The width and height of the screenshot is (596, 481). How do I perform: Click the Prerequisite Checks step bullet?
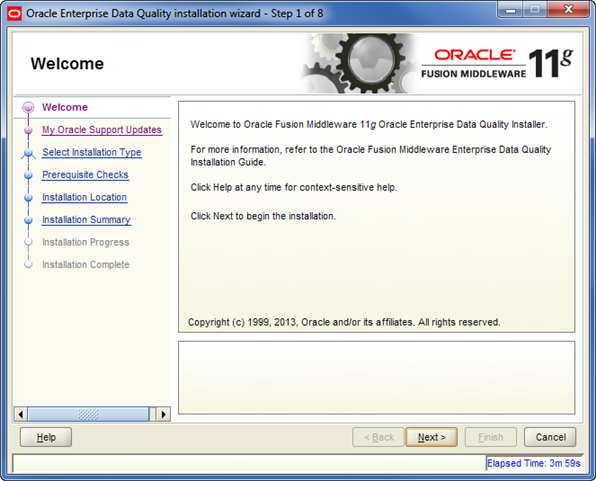(x=28, y=175)
